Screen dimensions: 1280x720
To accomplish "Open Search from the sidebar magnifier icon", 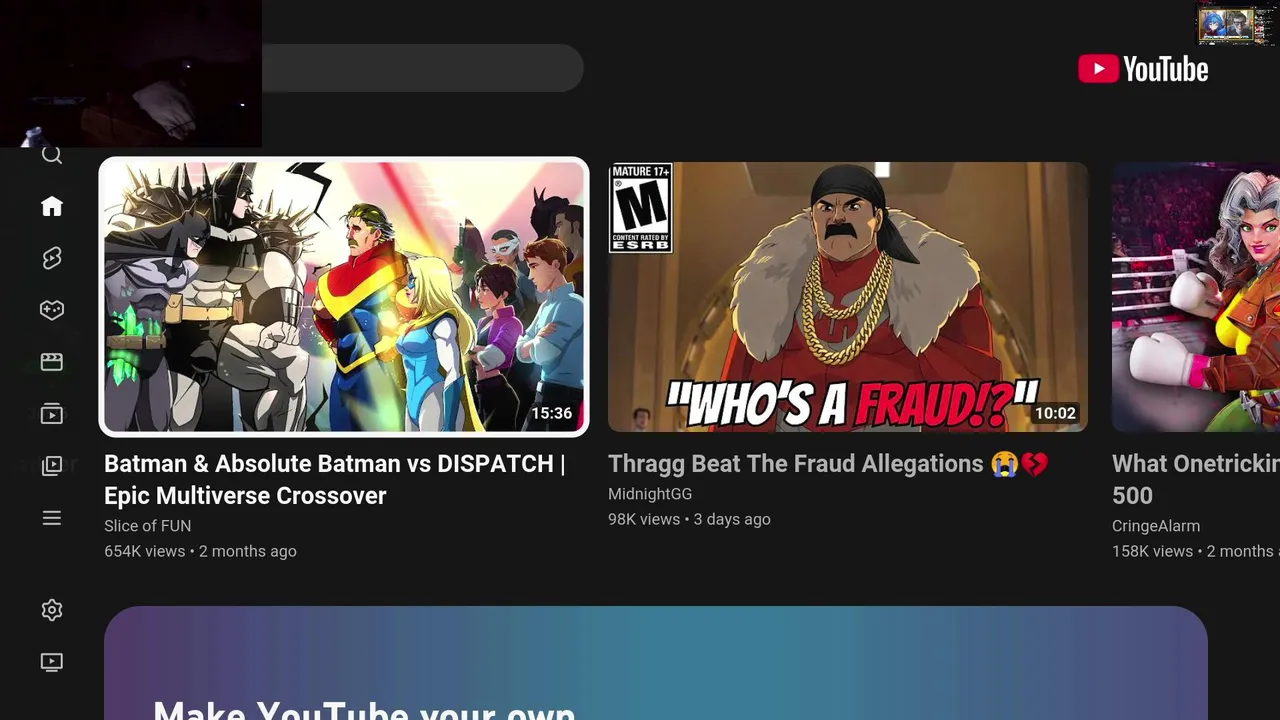I will [52, 155].
